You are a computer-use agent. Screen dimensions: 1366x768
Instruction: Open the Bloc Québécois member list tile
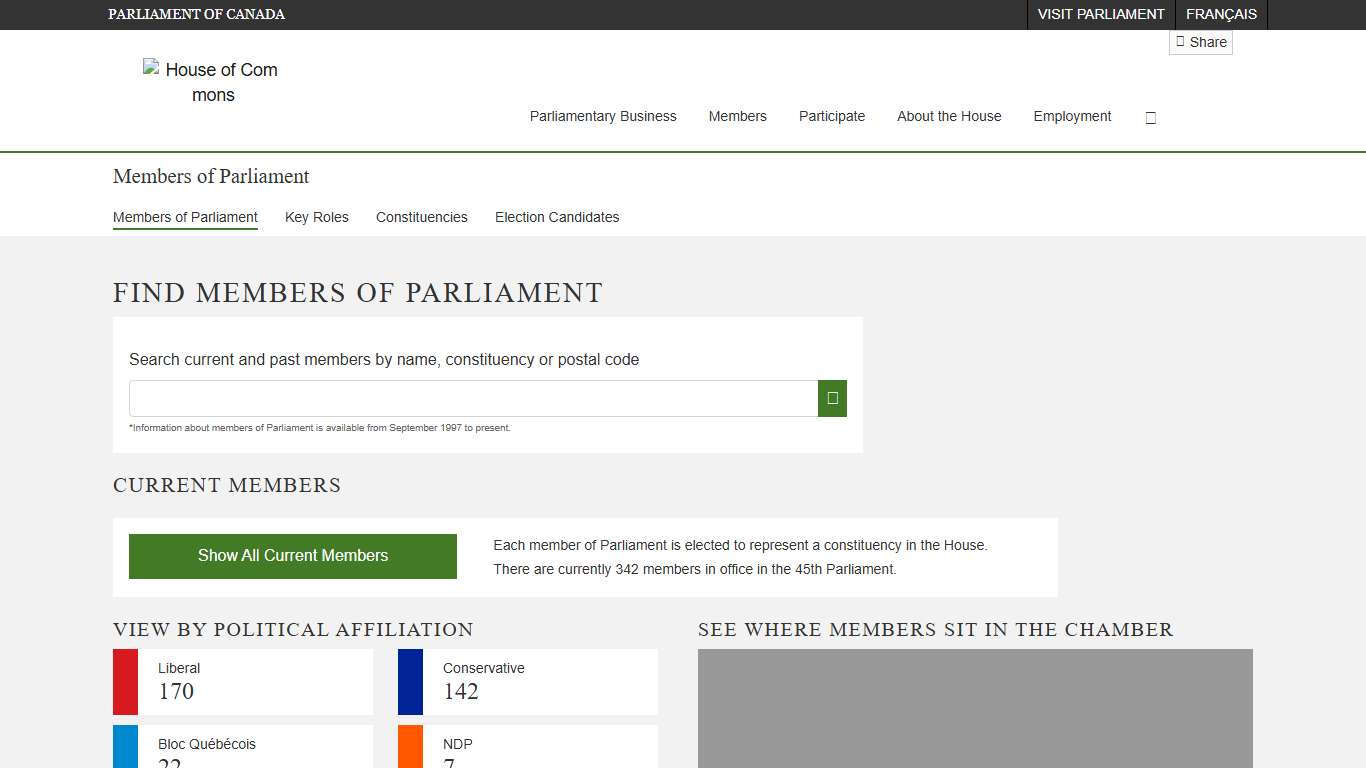click(242, 751)
